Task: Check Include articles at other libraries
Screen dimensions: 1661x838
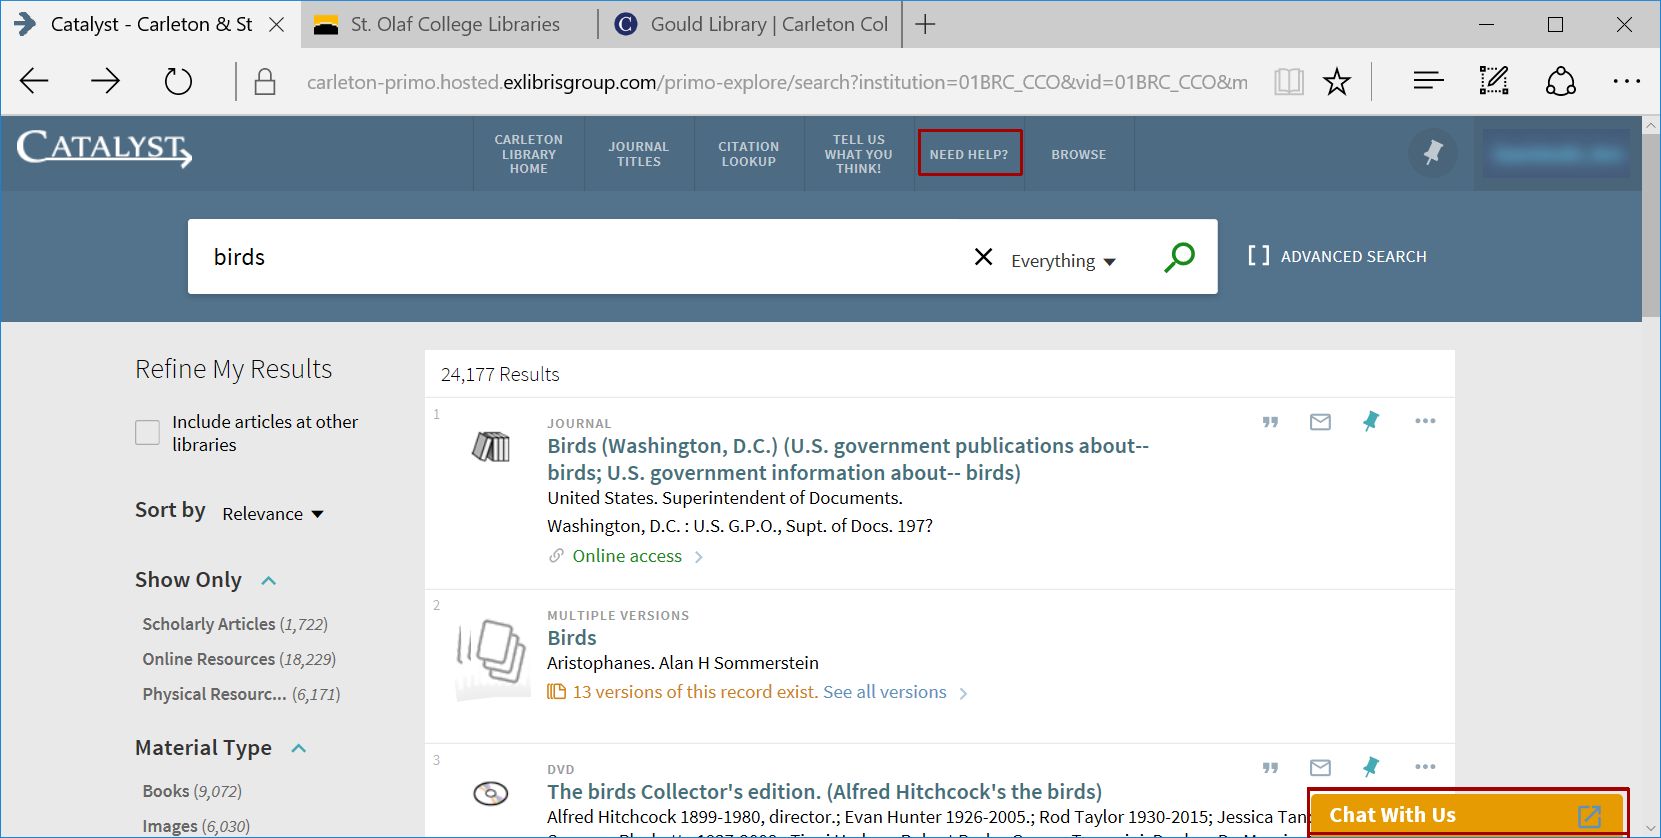Action: click(x=147, y=433)
